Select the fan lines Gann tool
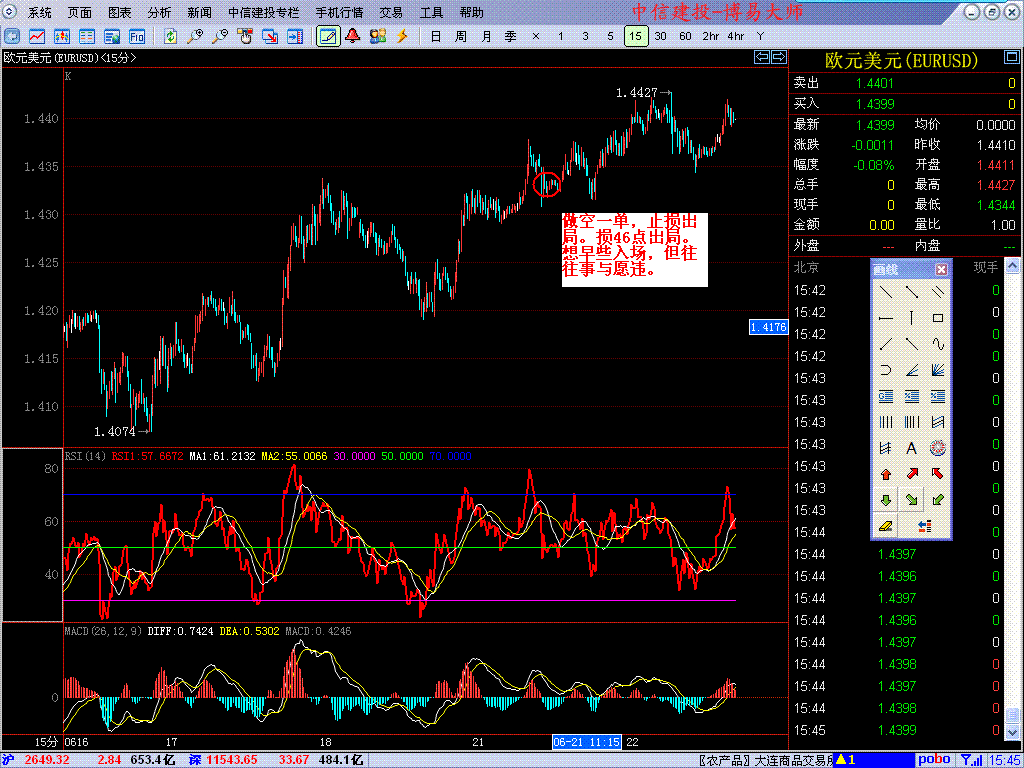 click(x=938, y=370)
